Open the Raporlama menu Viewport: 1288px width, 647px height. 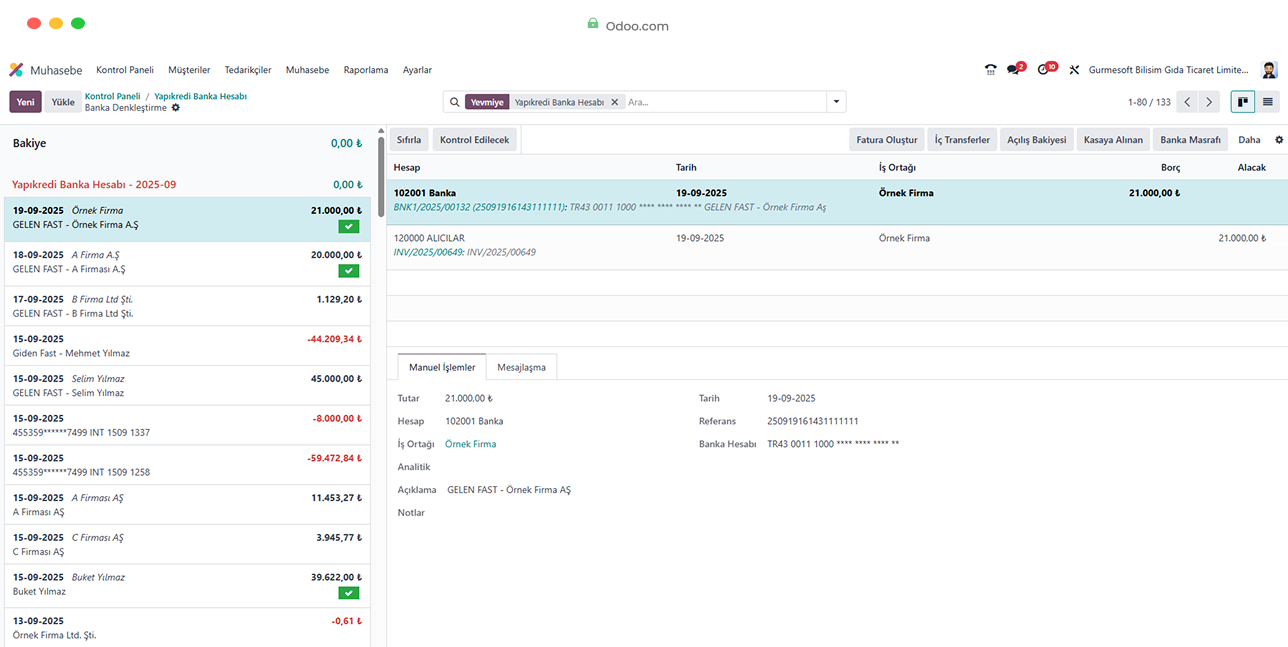[x=365, y=70]
